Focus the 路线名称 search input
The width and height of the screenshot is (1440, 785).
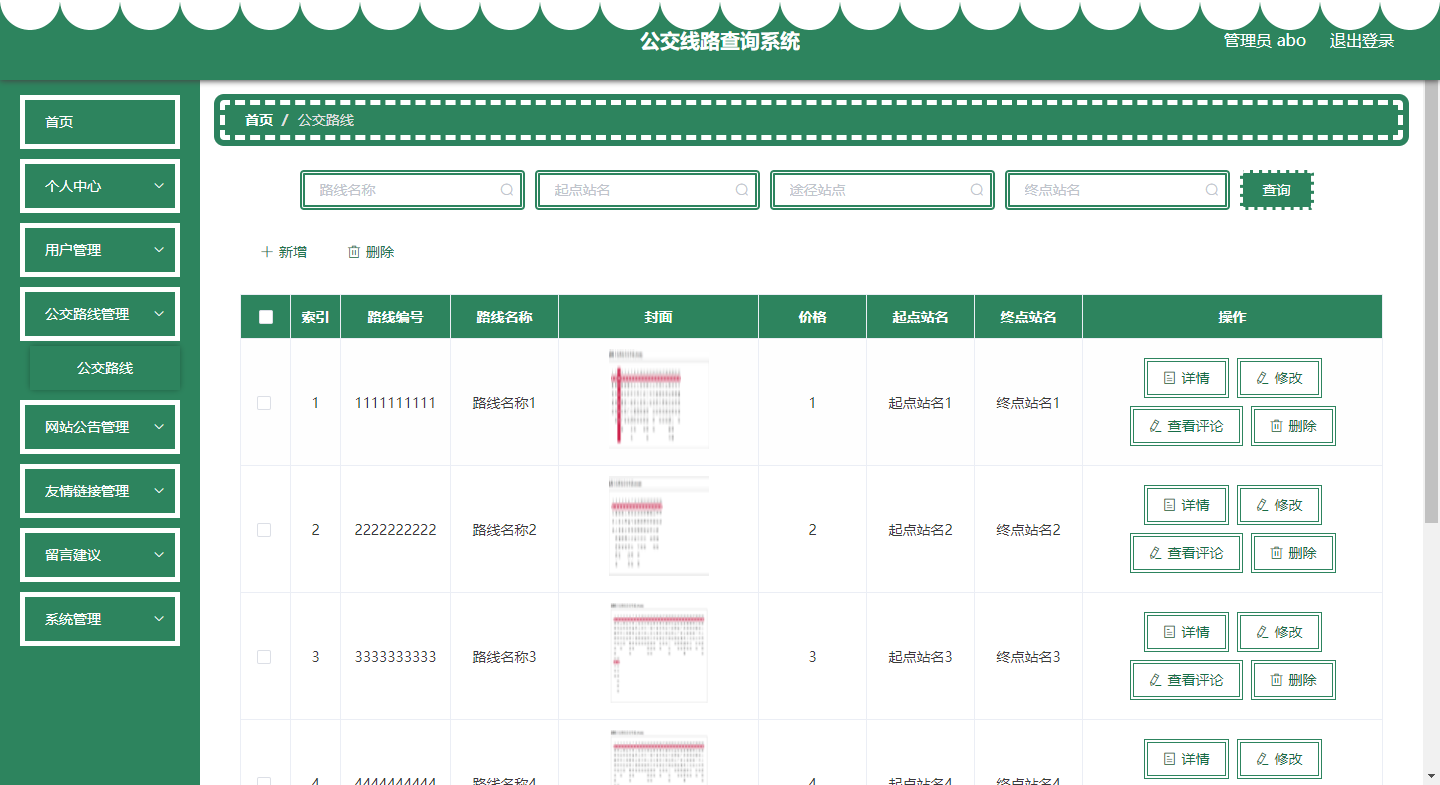pos(412,190)
